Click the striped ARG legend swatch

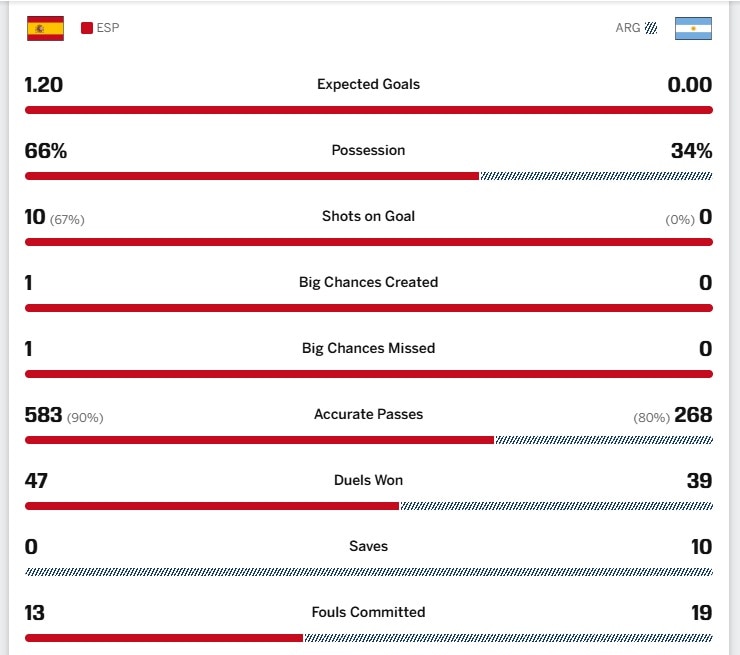pyautogui.click(x=651, y=28)
